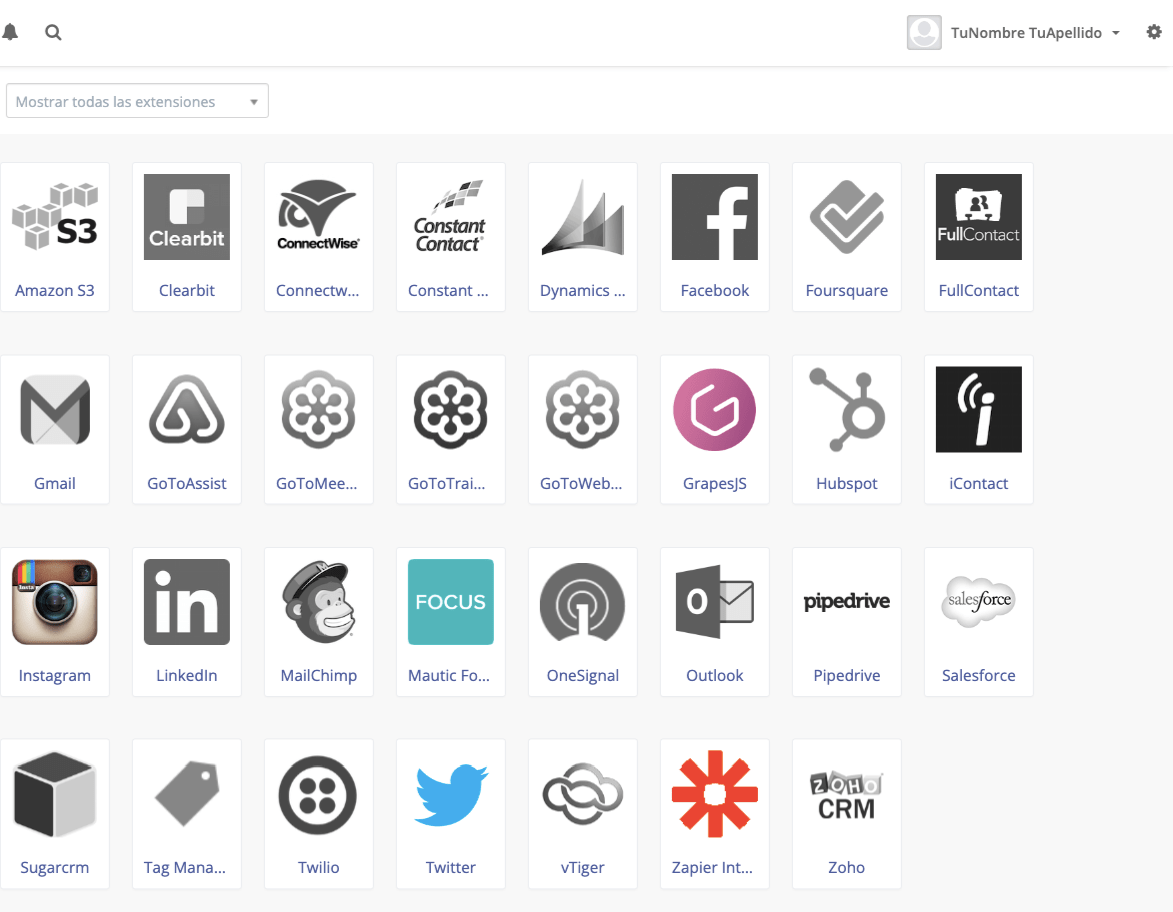Open the Clearbit plugin icon
The image size is (1173, 912).
pyautogui.click(x=187, y=217)
